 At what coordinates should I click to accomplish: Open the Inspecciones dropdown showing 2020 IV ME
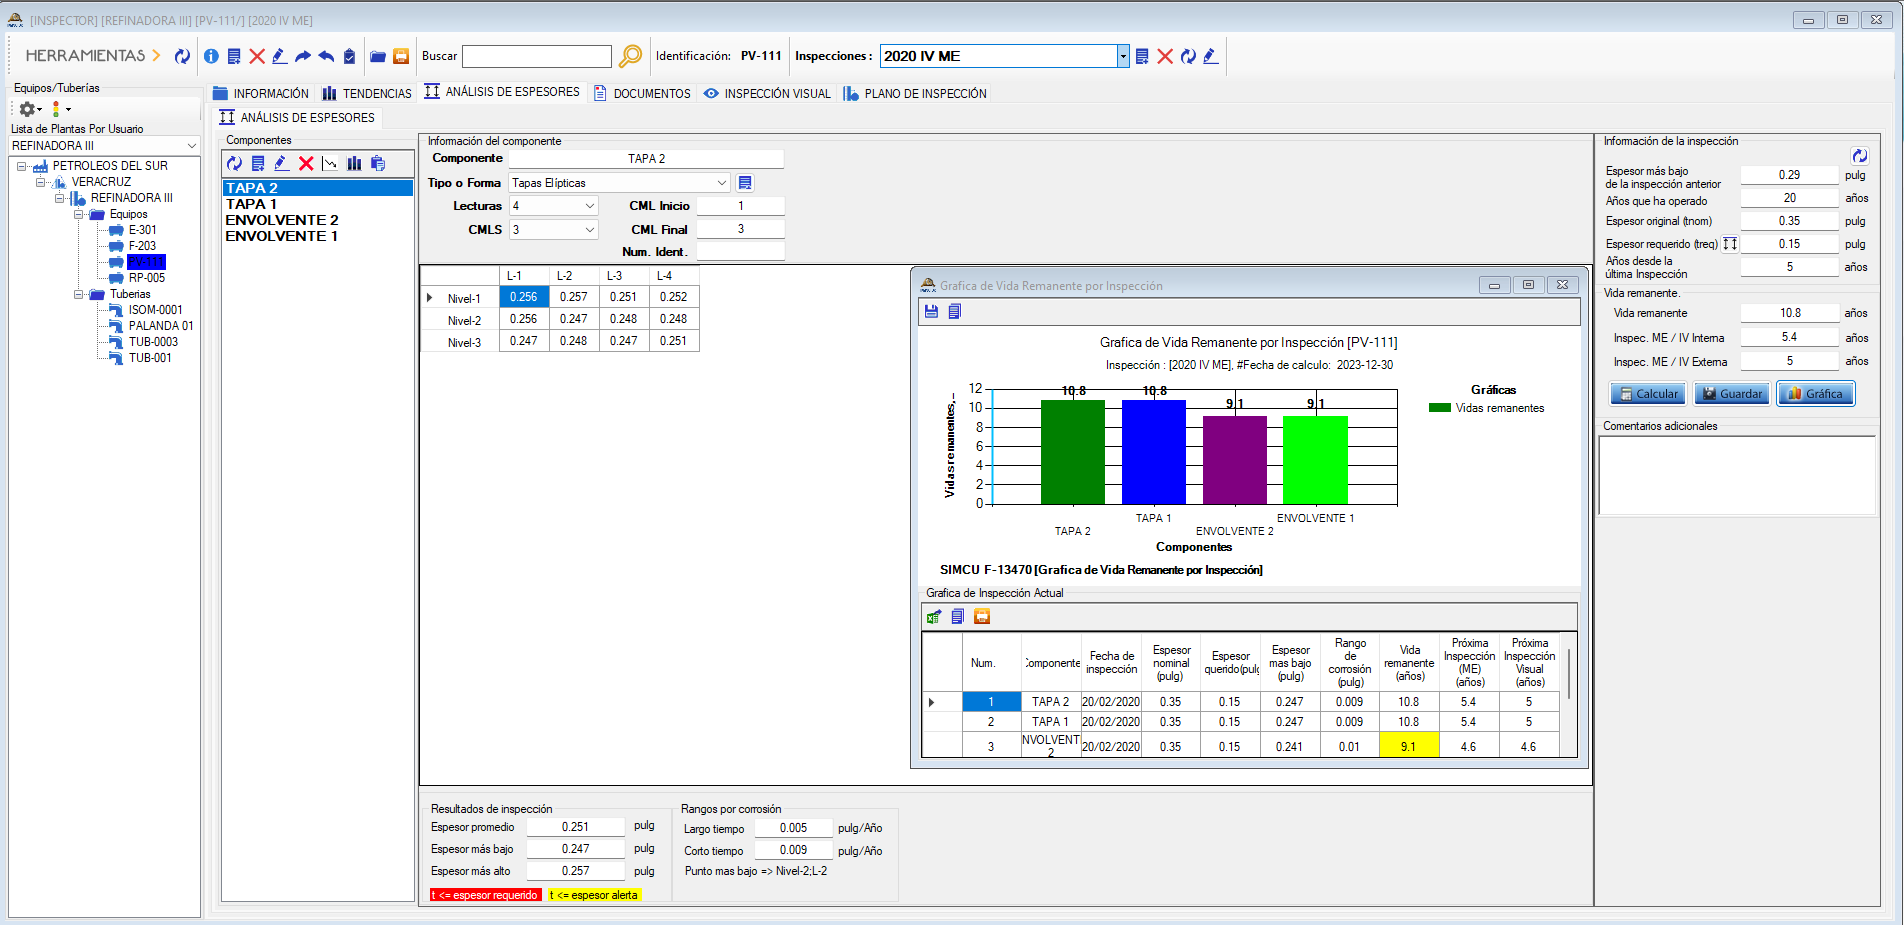1123,56
